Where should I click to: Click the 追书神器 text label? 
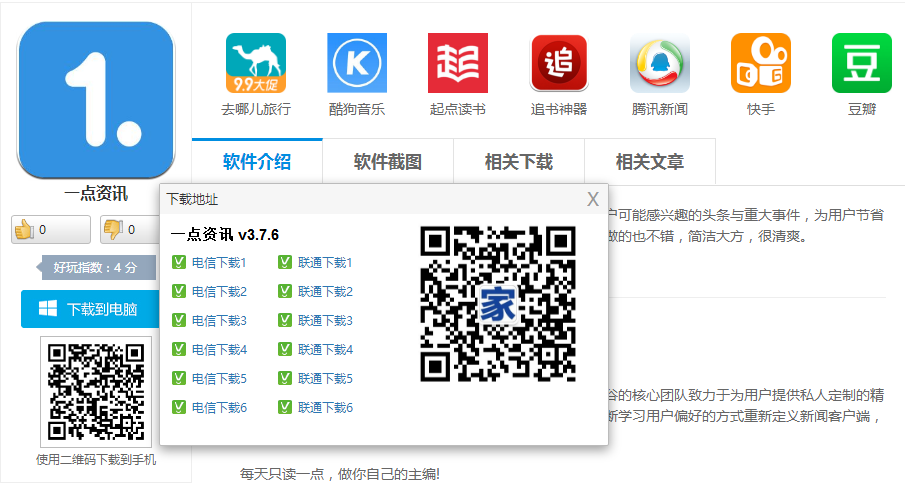click(x=559, y=109)
